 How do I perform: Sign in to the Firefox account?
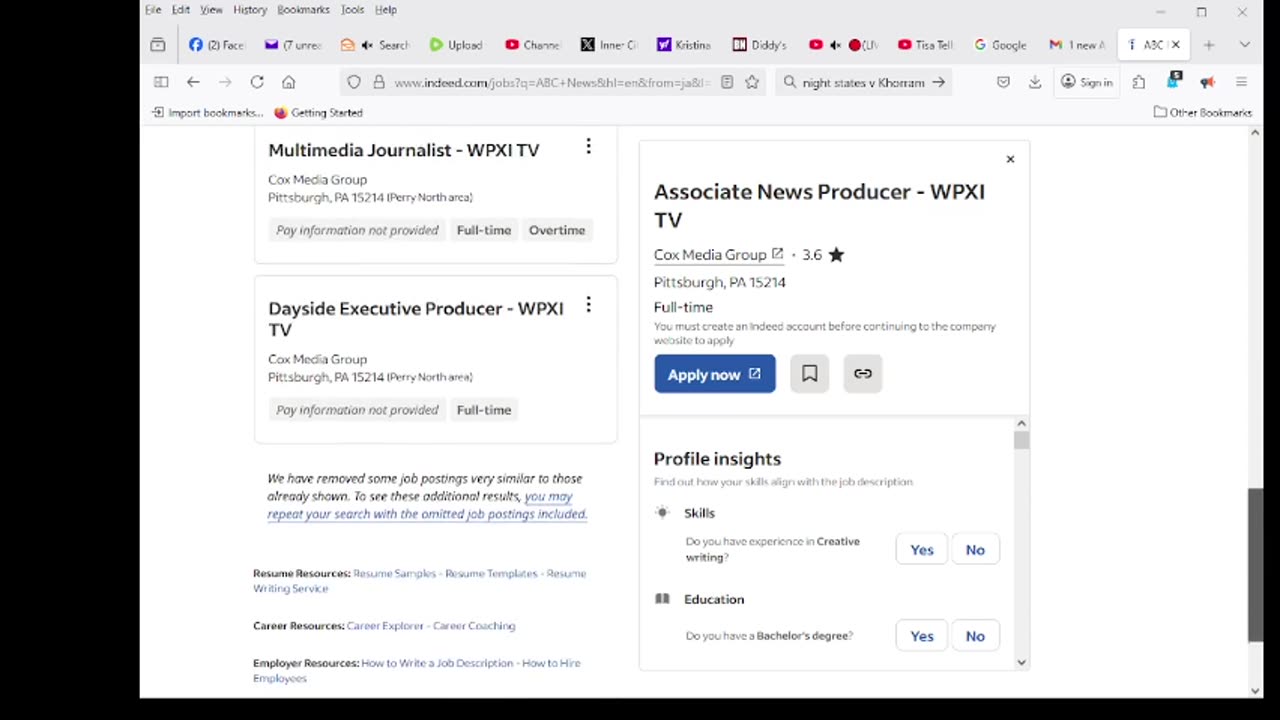tap(1087, 82)
